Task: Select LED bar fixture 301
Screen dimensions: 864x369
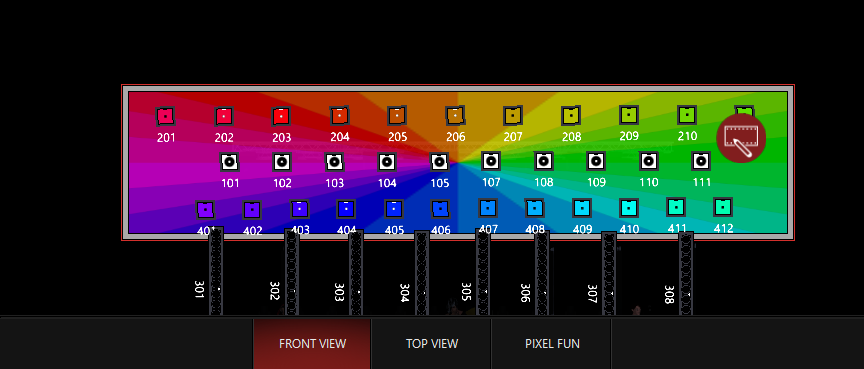Action: [216, 271]
